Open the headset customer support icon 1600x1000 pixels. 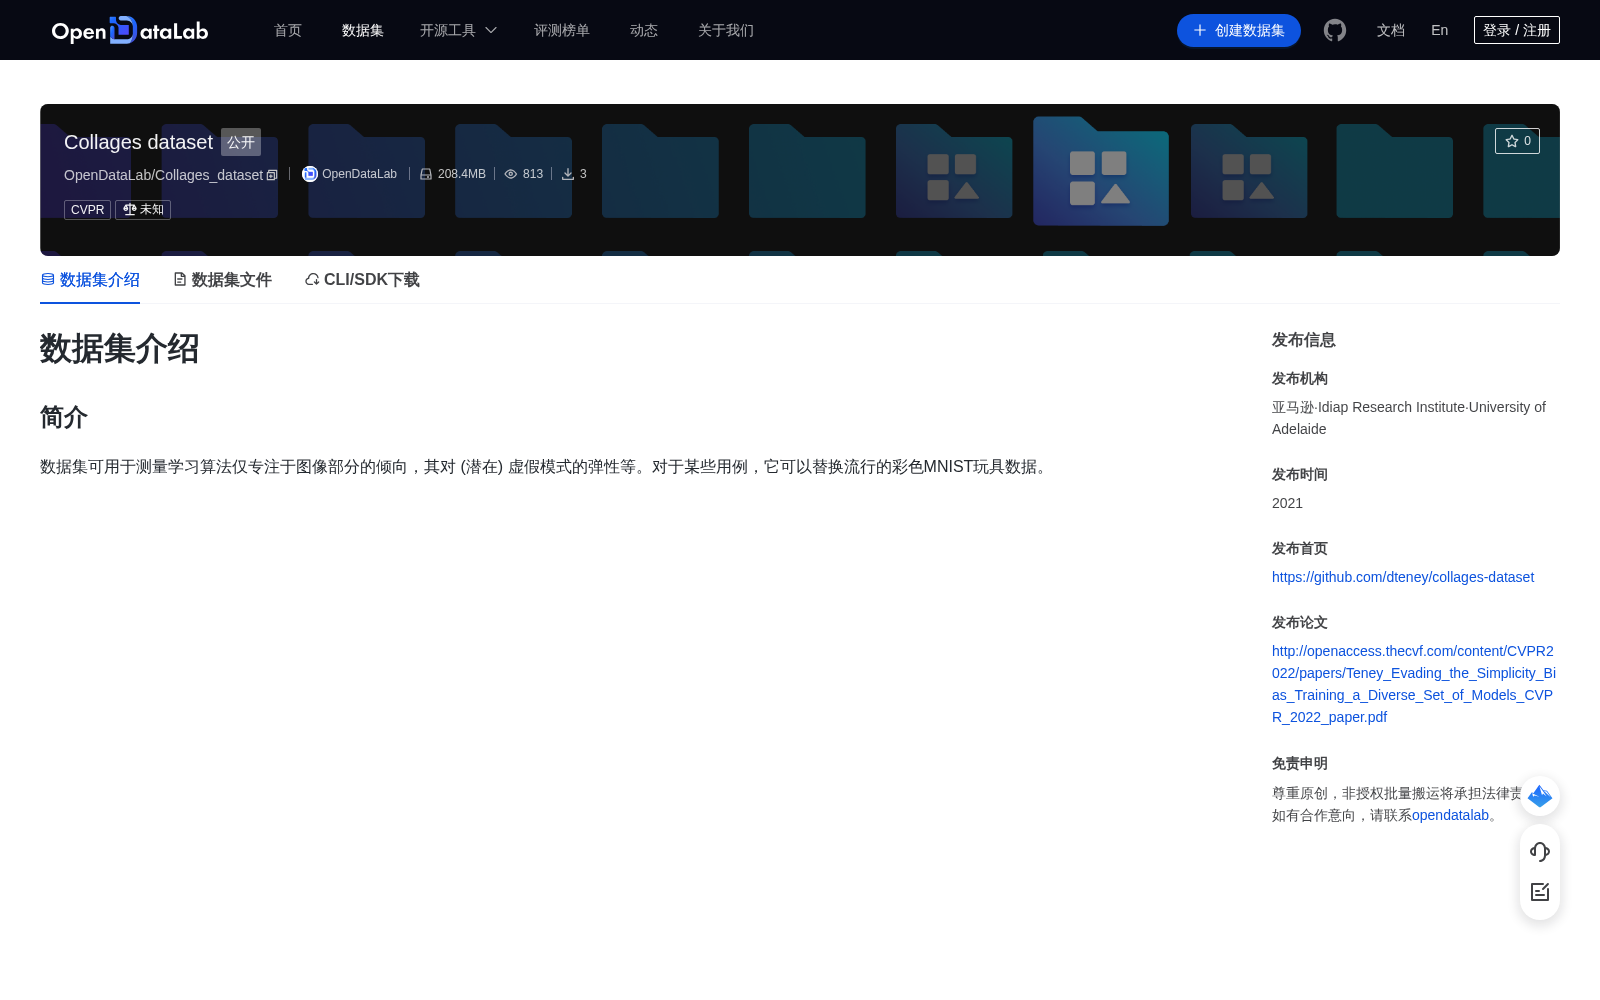click(1540, 851)
